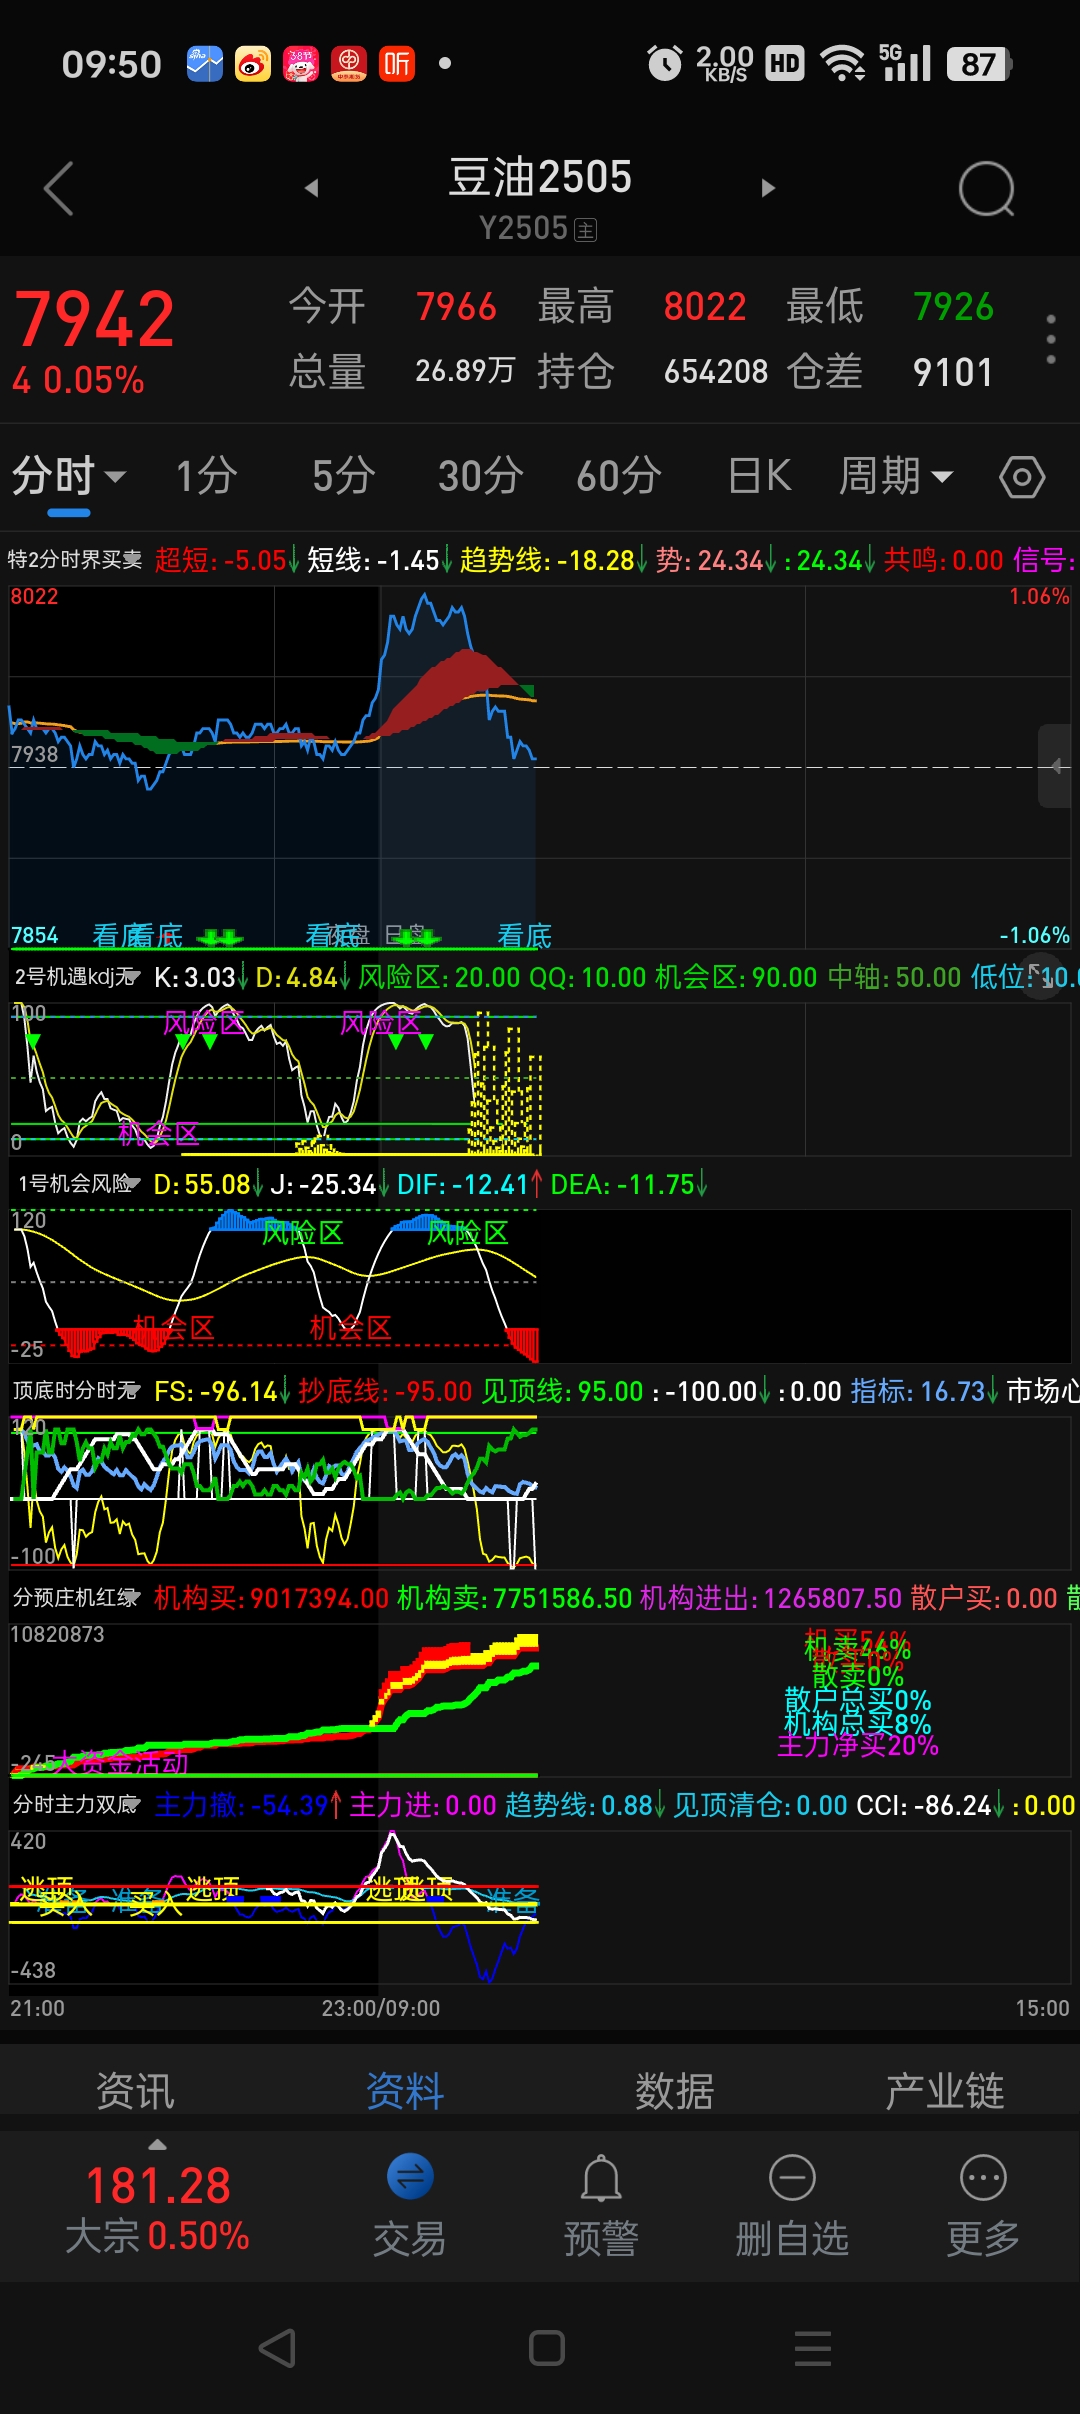
Task: Open the 顶底时分时 indicator selector
Action: tap(76, 1391)
